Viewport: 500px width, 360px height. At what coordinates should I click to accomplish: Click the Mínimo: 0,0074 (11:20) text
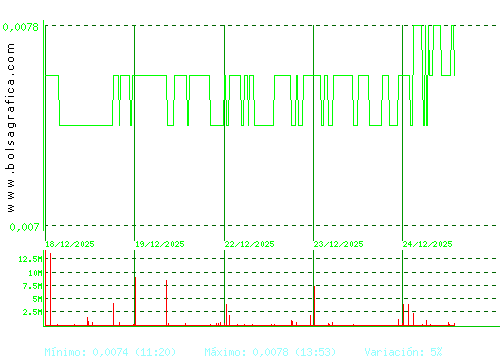(110, 352)
